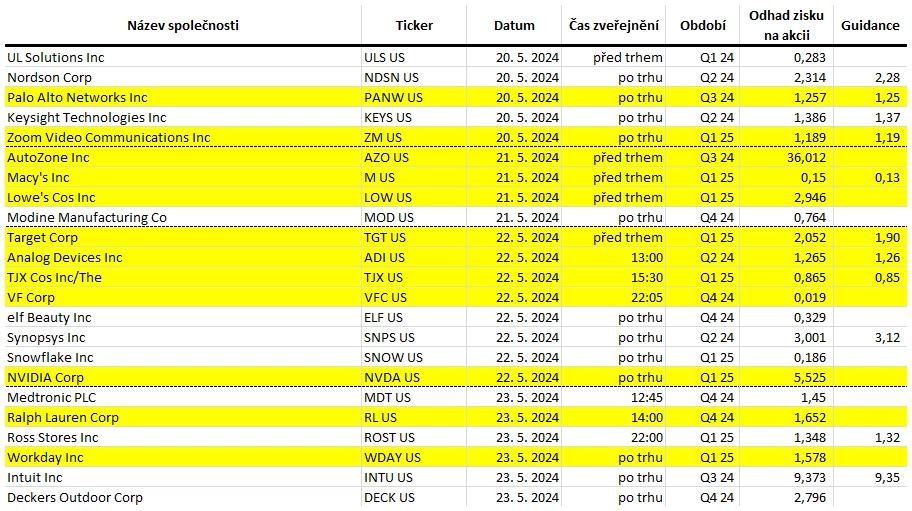
Task: Select the Ticker column header
Action: point(414,26)
